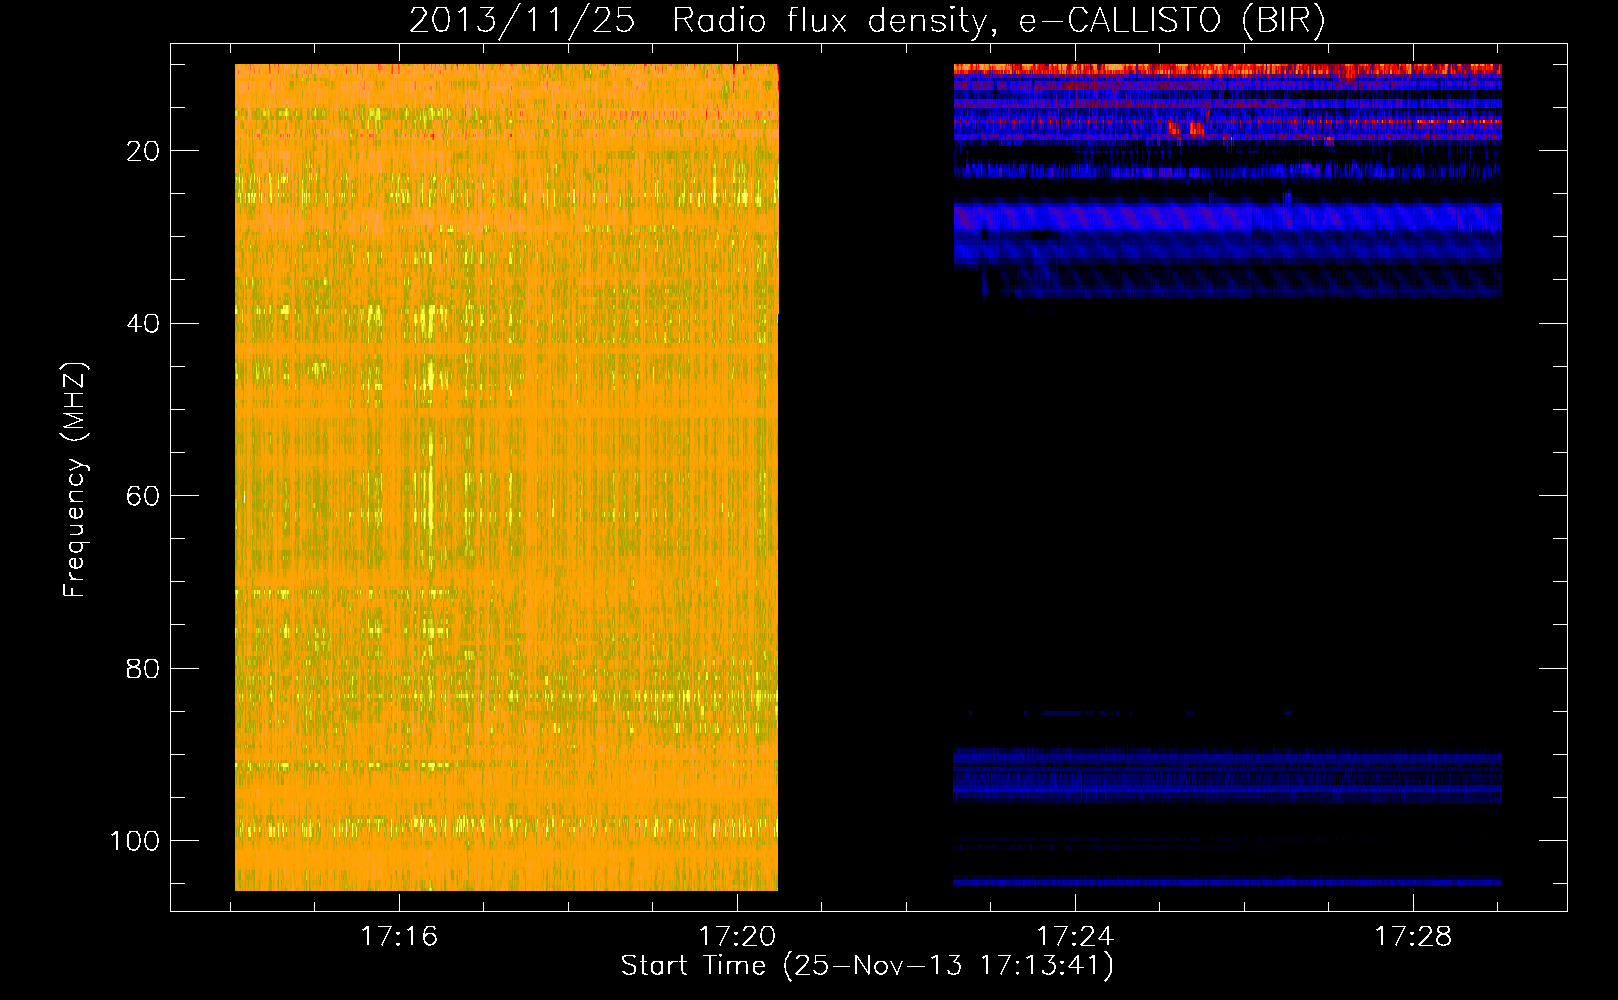The height and width of the screenshot is (1000, 1618).
Task: Click the 80 MHz frequency tick label
Action: point(143,669)
